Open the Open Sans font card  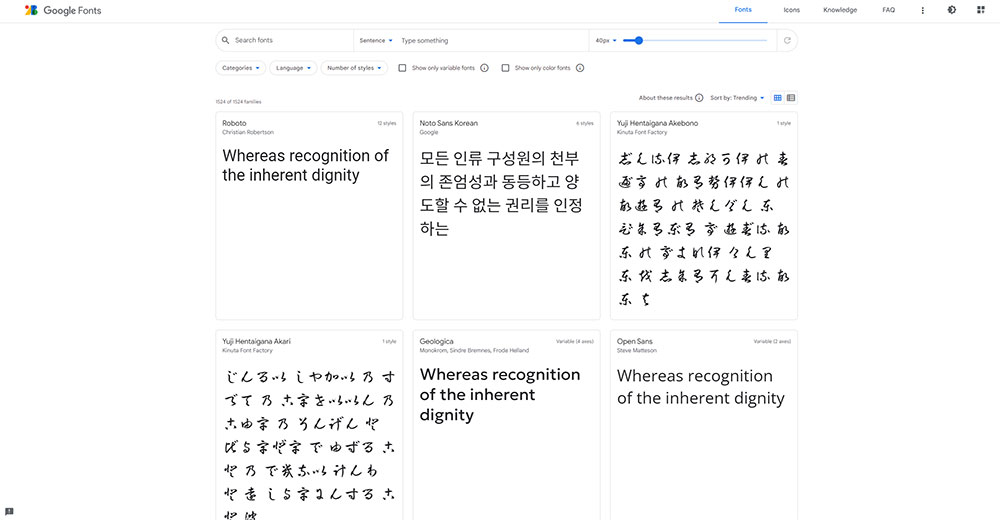703,425
